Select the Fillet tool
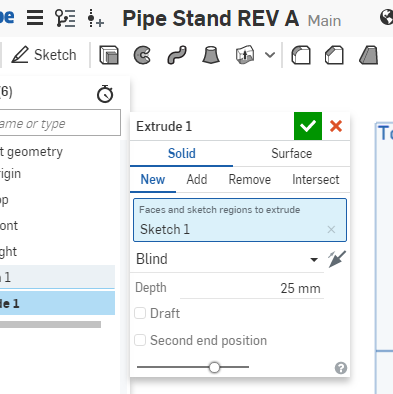This screenshot has width=393, height=394. pos(301,55)
